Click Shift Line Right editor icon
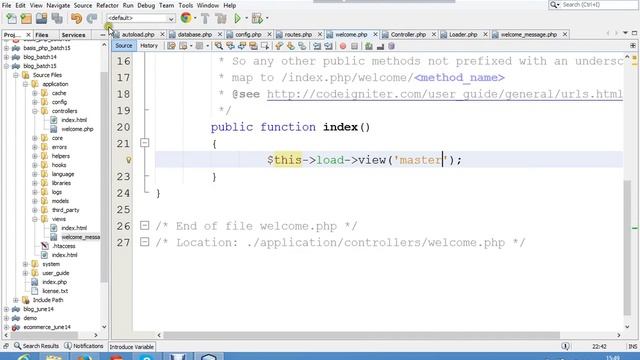The image size is (640, 360). click(x=328, y=46)
